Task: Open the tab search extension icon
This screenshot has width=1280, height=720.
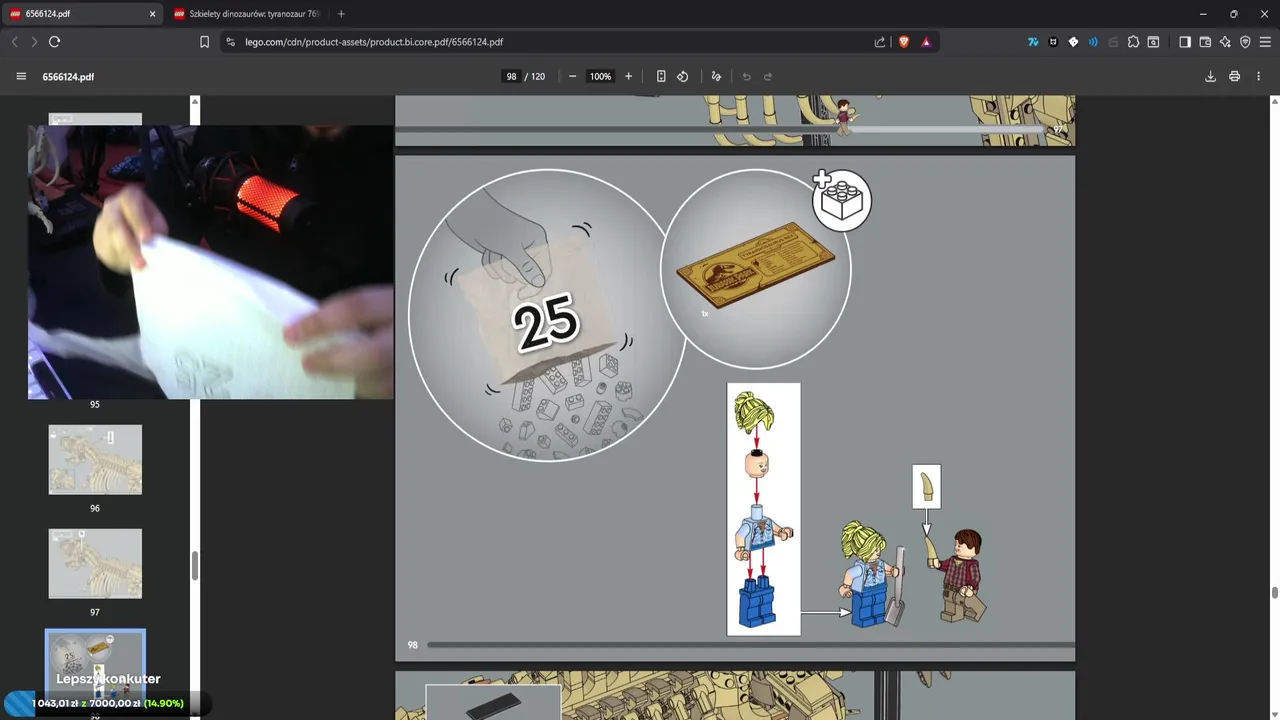Action: tap(1153, 42)
